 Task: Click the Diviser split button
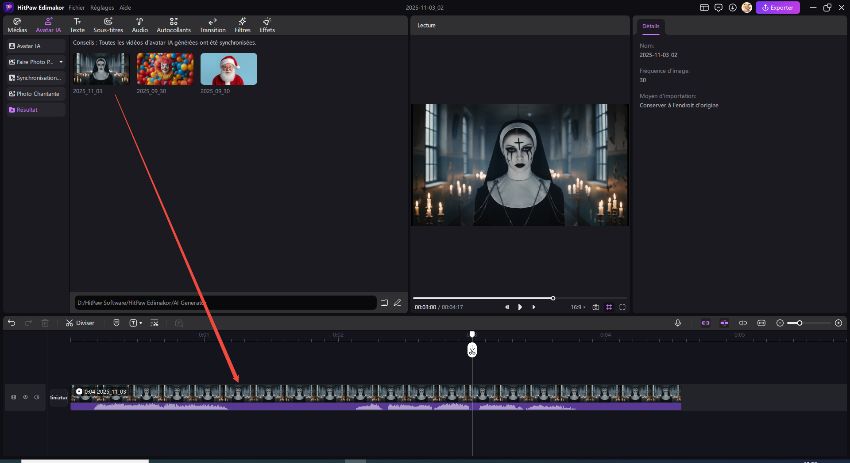(x=81, y=323)
